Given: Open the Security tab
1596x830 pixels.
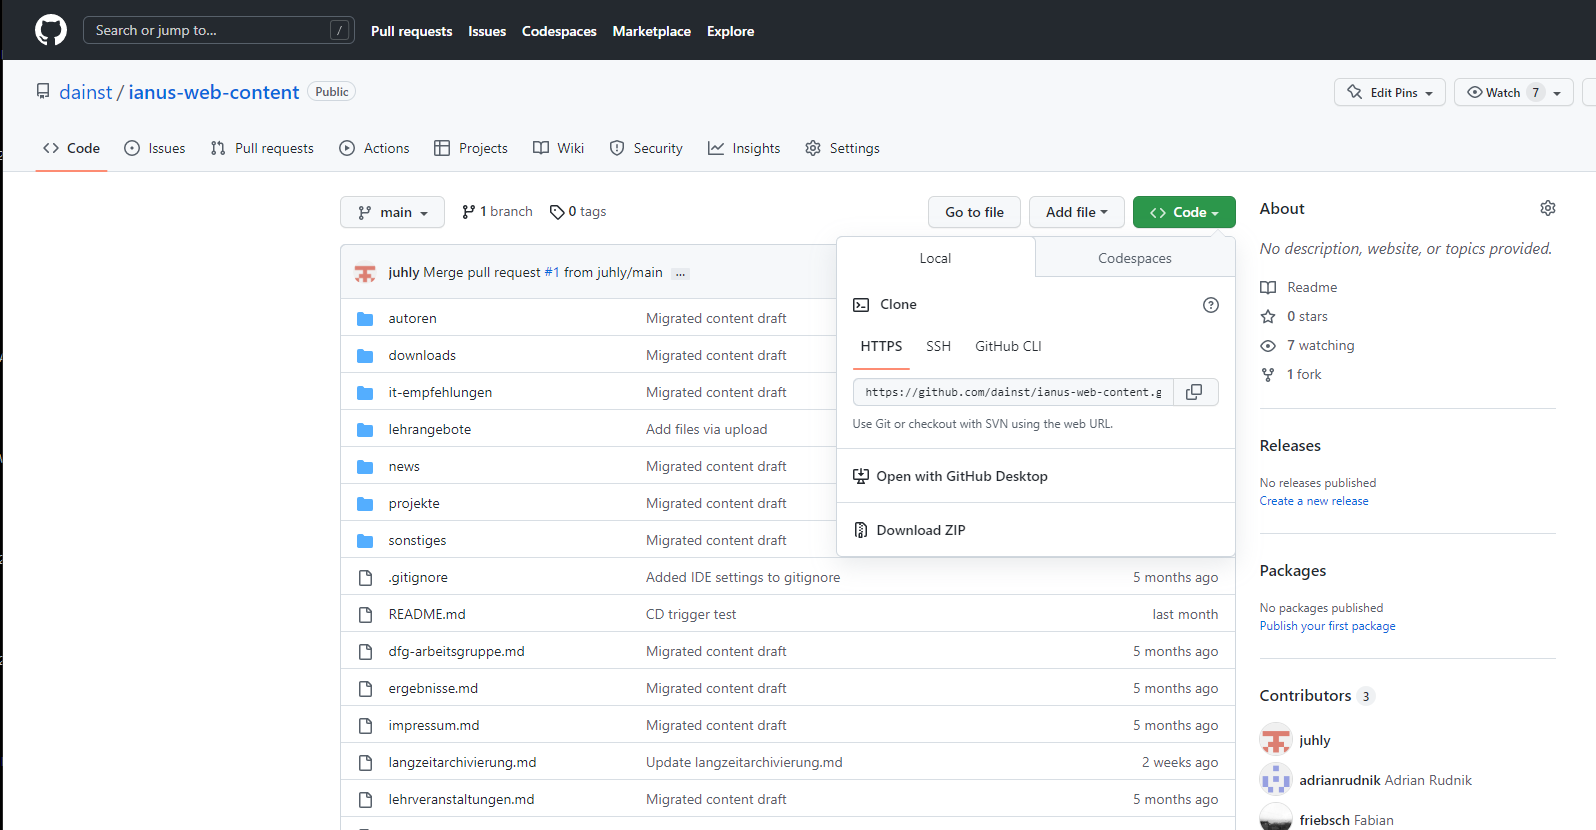Looking at the screenshot, I should pos(646,148).
